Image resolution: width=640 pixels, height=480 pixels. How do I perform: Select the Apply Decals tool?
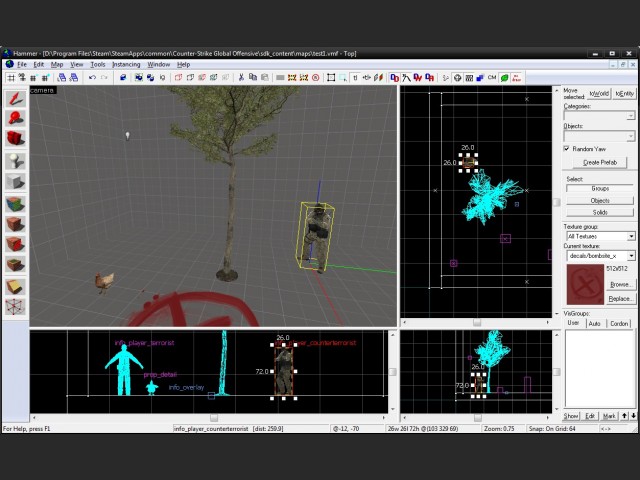tap(15, 244)
